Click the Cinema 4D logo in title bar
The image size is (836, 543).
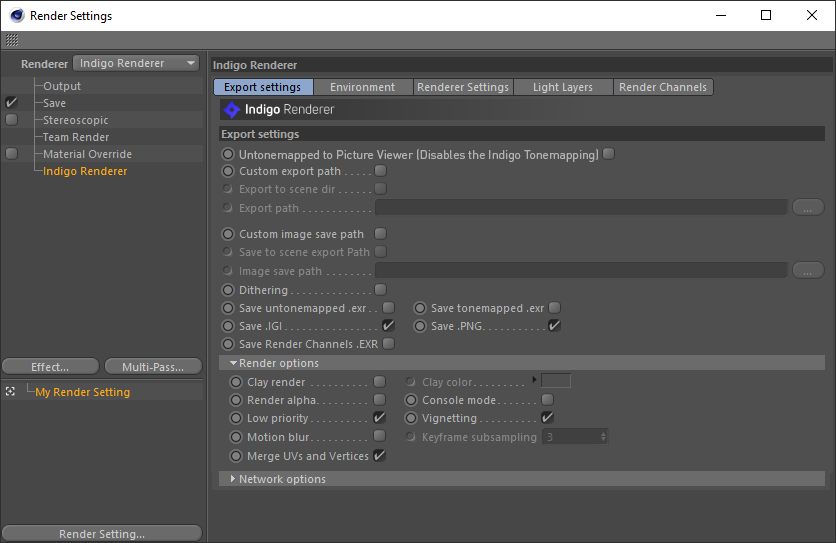(16, 16)
